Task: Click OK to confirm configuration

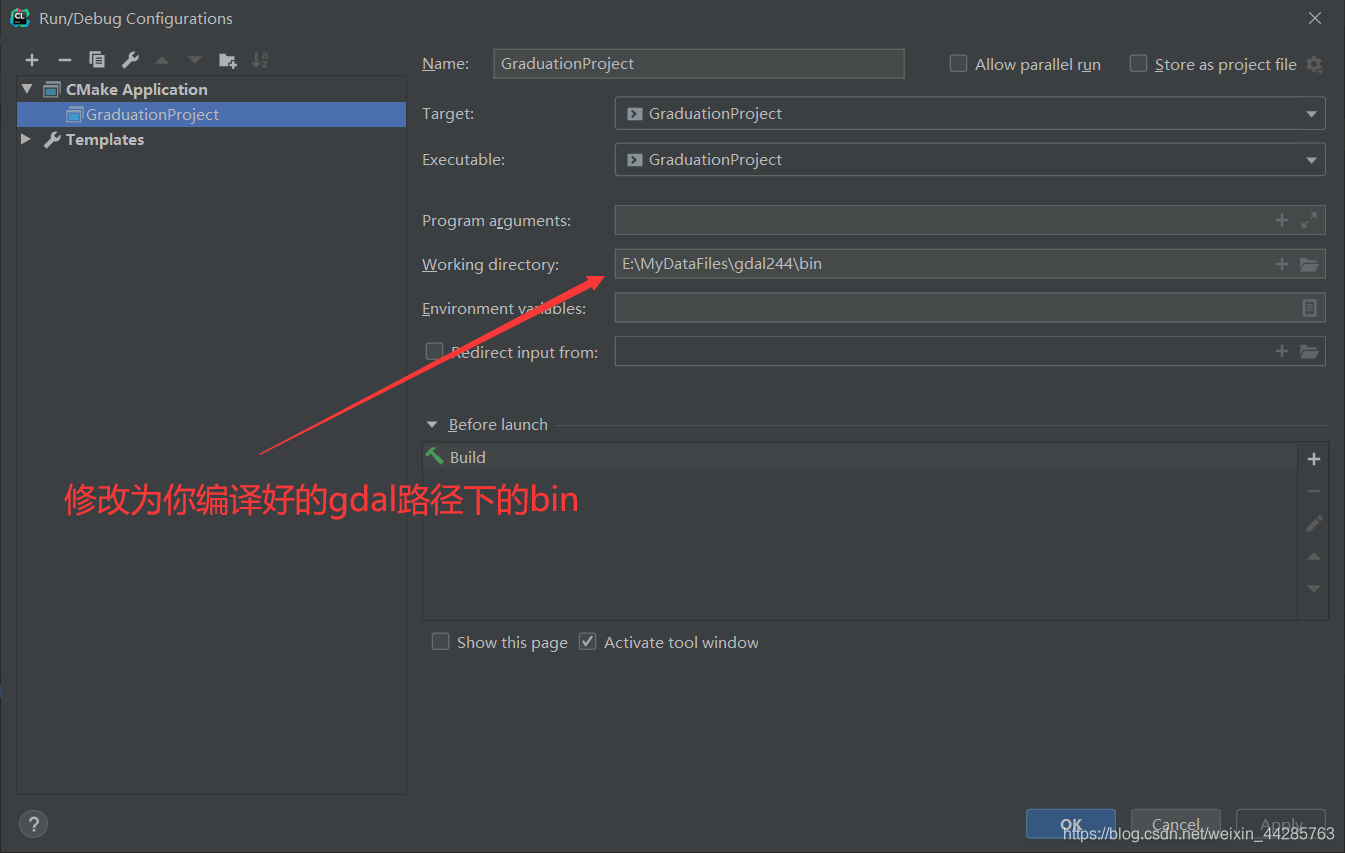Action: pyautogui.click(x=1071, y=824)
